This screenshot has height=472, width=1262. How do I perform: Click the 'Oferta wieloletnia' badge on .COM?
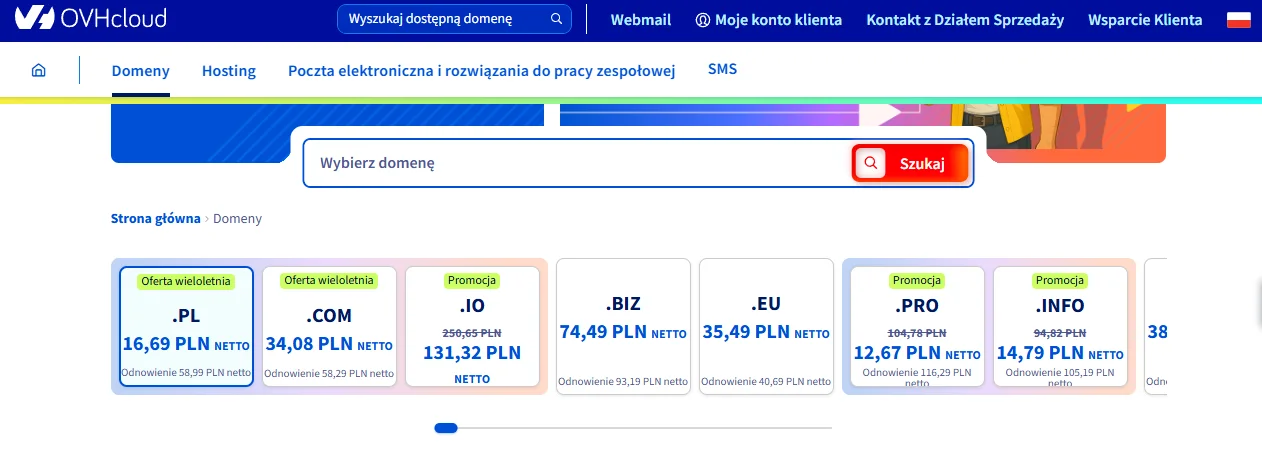coord(329,280)
